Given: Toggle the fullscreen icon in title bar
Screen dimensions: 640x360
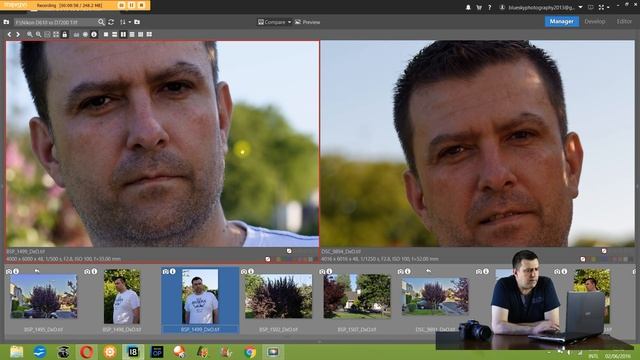Looking at the screenshot, I should coord(601,7).
